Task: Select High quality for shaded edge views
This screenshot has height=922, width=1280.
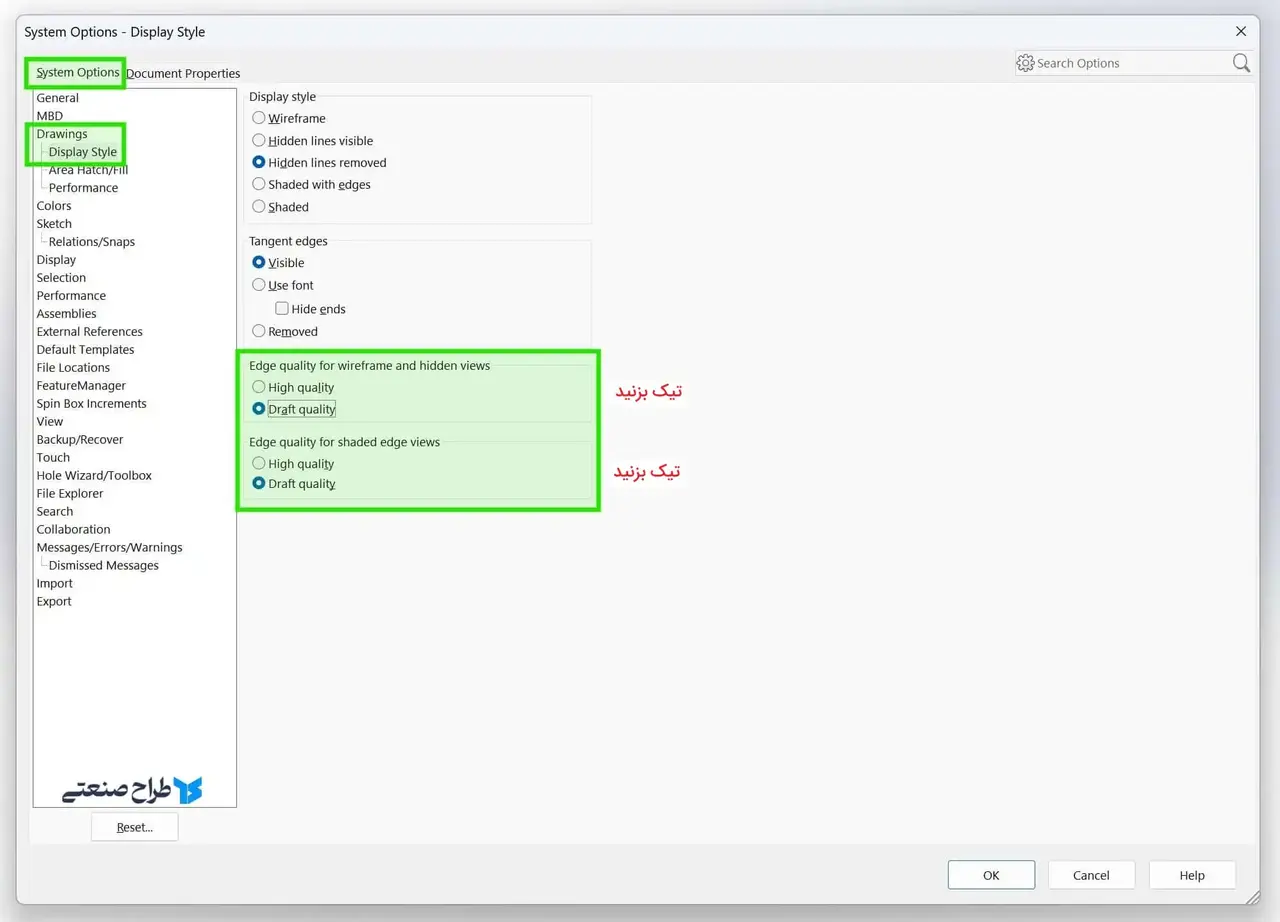Action: 259,463
